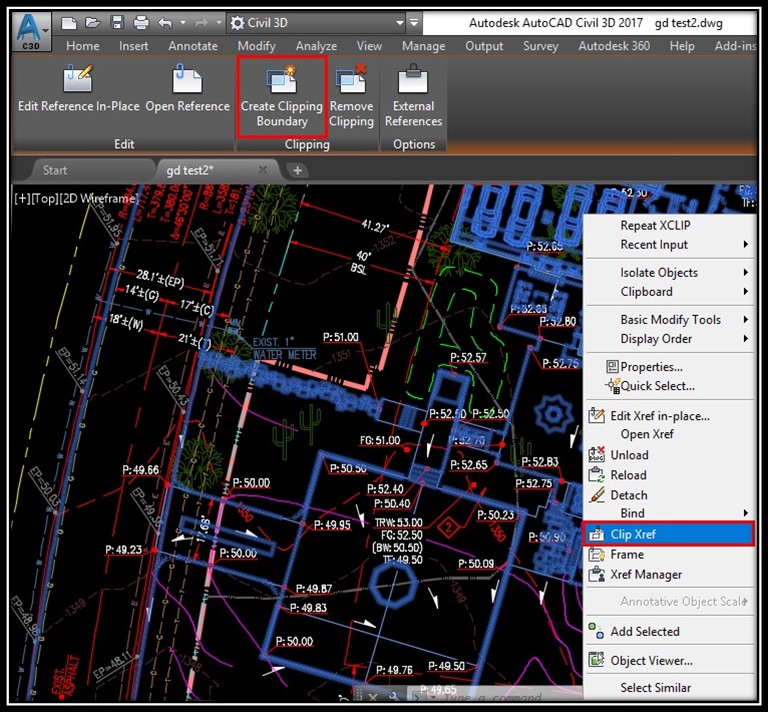768x712 pixels.
Task: Undo the last action
Action: coord(166,23)
